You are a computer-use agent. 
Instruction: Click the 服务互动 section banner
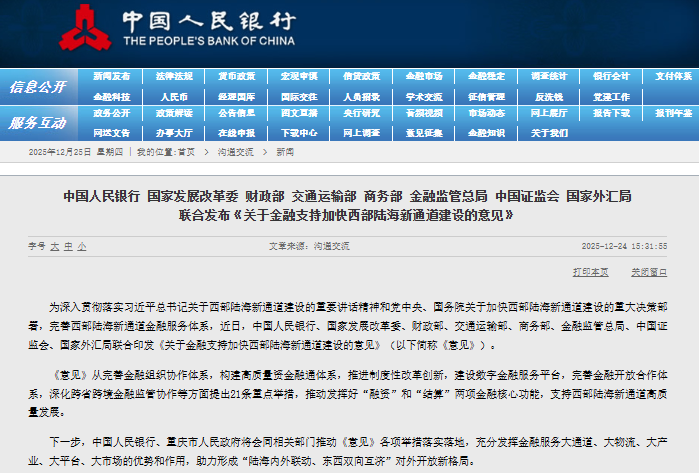pyautogui.click(x=38, y=123)
